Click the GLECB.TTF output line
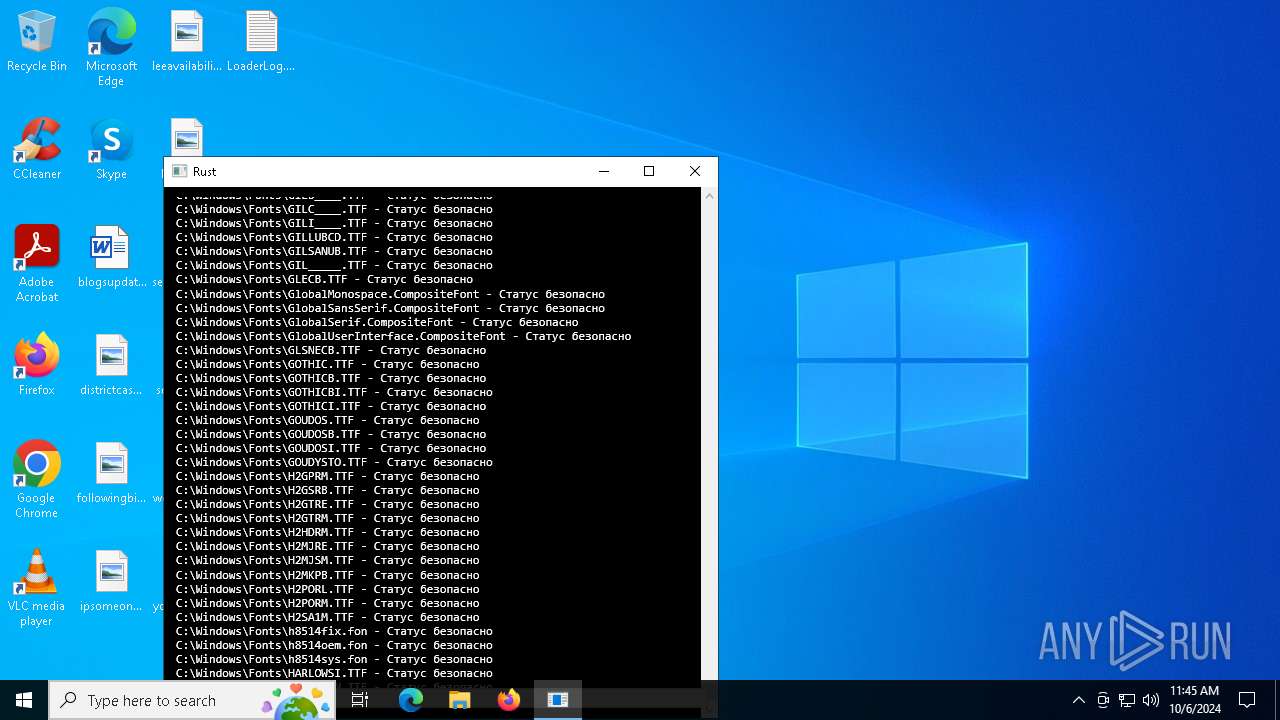 click(324, 279)
